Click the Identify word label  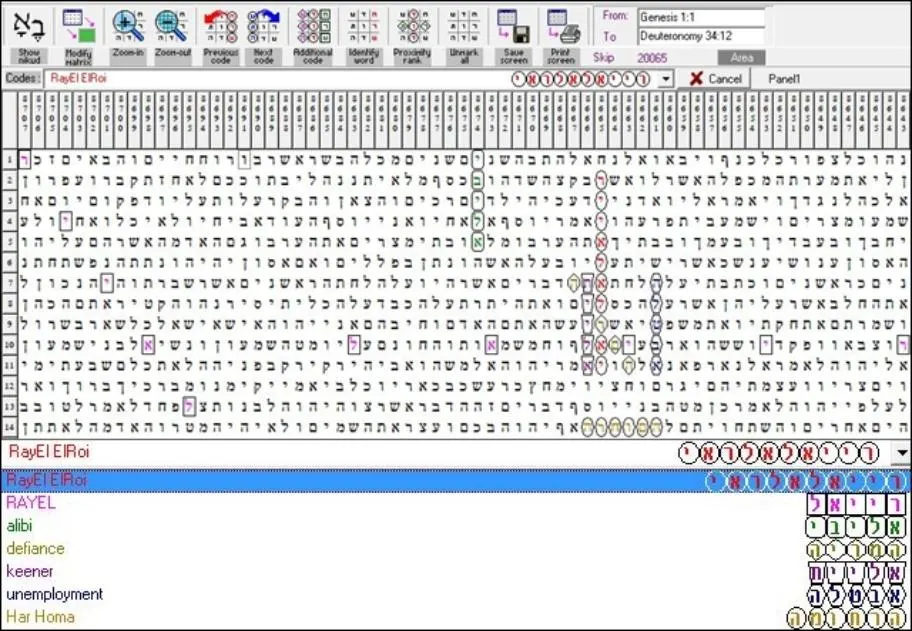(364, 56)
